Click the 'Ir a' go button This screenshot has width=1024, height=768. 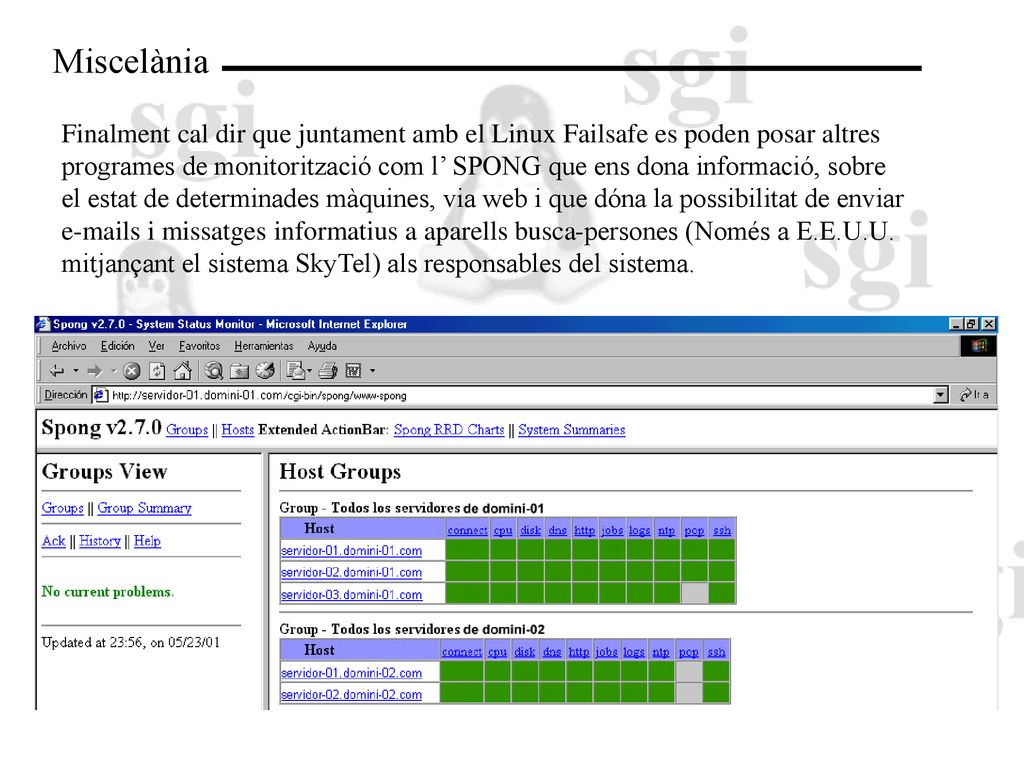click(x=974, y=395)
